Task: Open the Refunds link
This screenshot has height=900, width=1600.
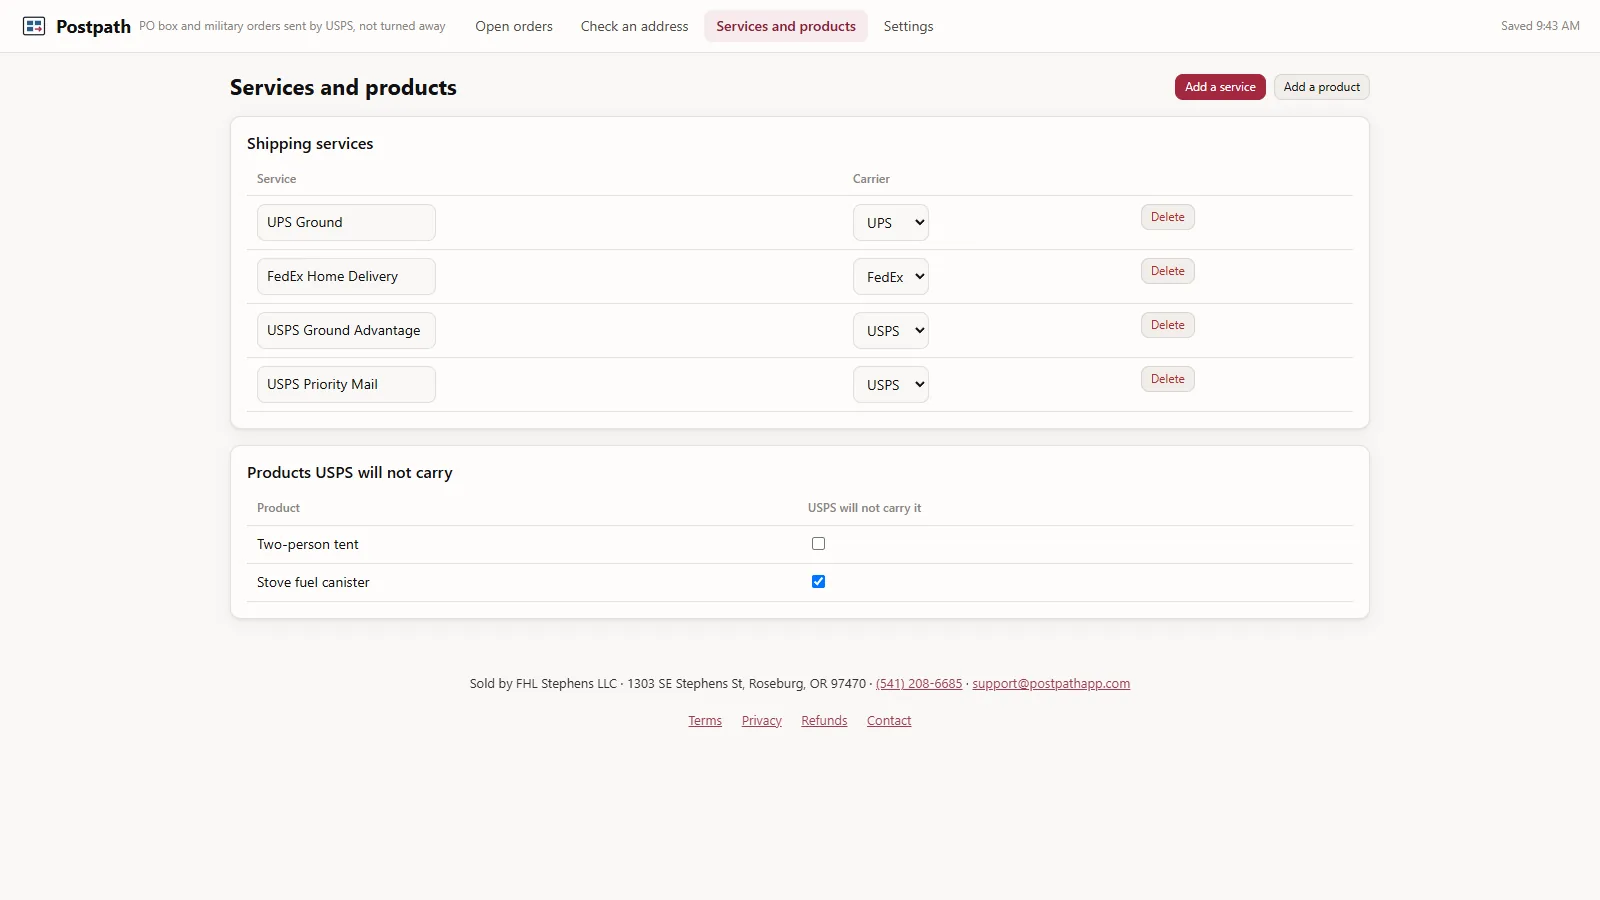Action: click(824, 721)
